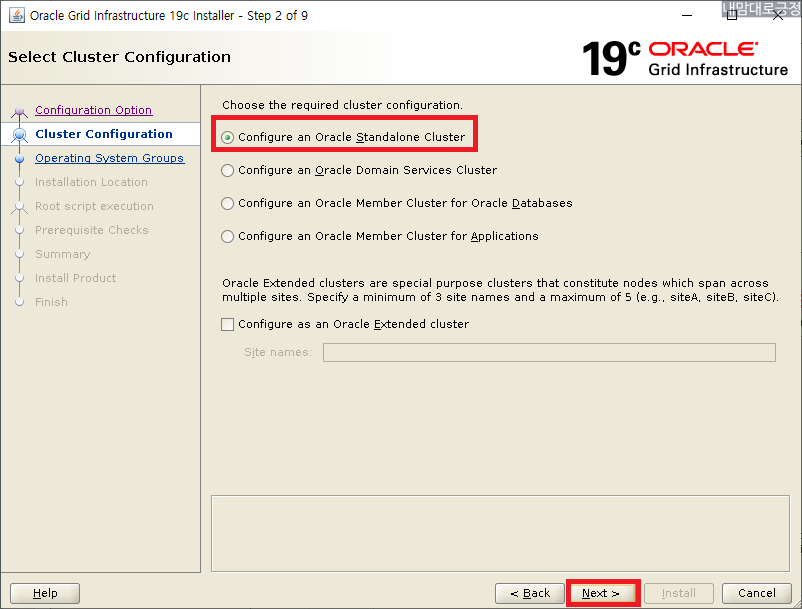Enable Configure as an Oracle Extended cluster
This screenshot has width=802, height=609.
345,324
